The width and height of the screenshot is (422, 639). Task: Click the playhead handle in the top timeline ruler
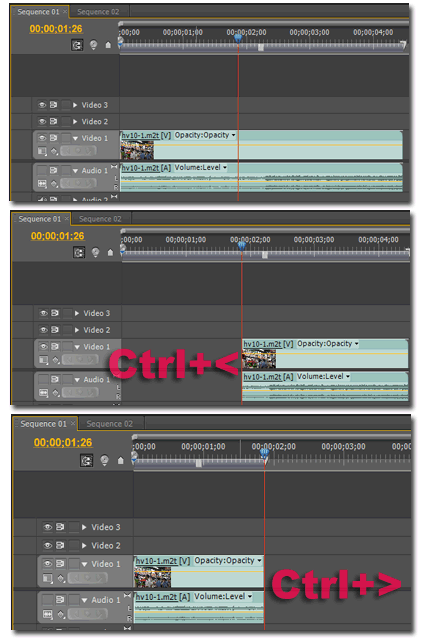pyautogui.click(x=238, y=39)
